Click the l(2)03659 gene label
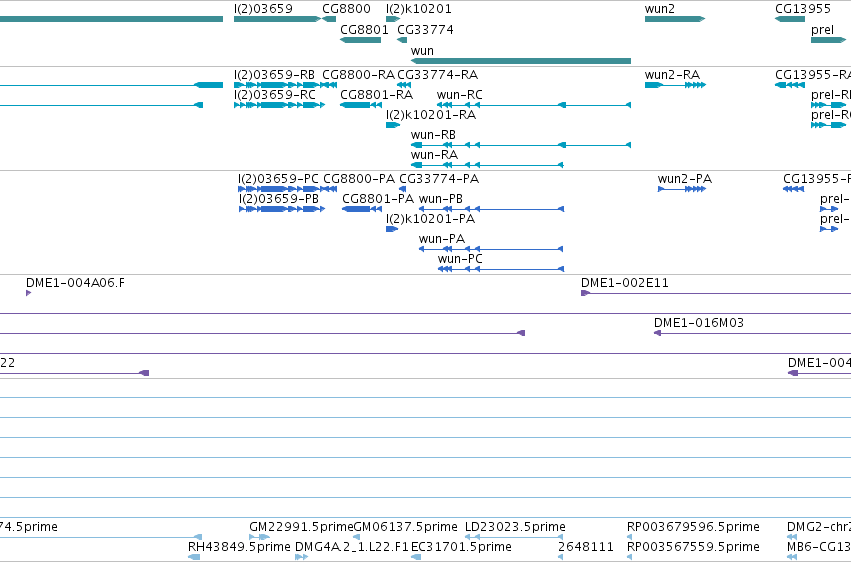851x562 pixels. [263, 9]
